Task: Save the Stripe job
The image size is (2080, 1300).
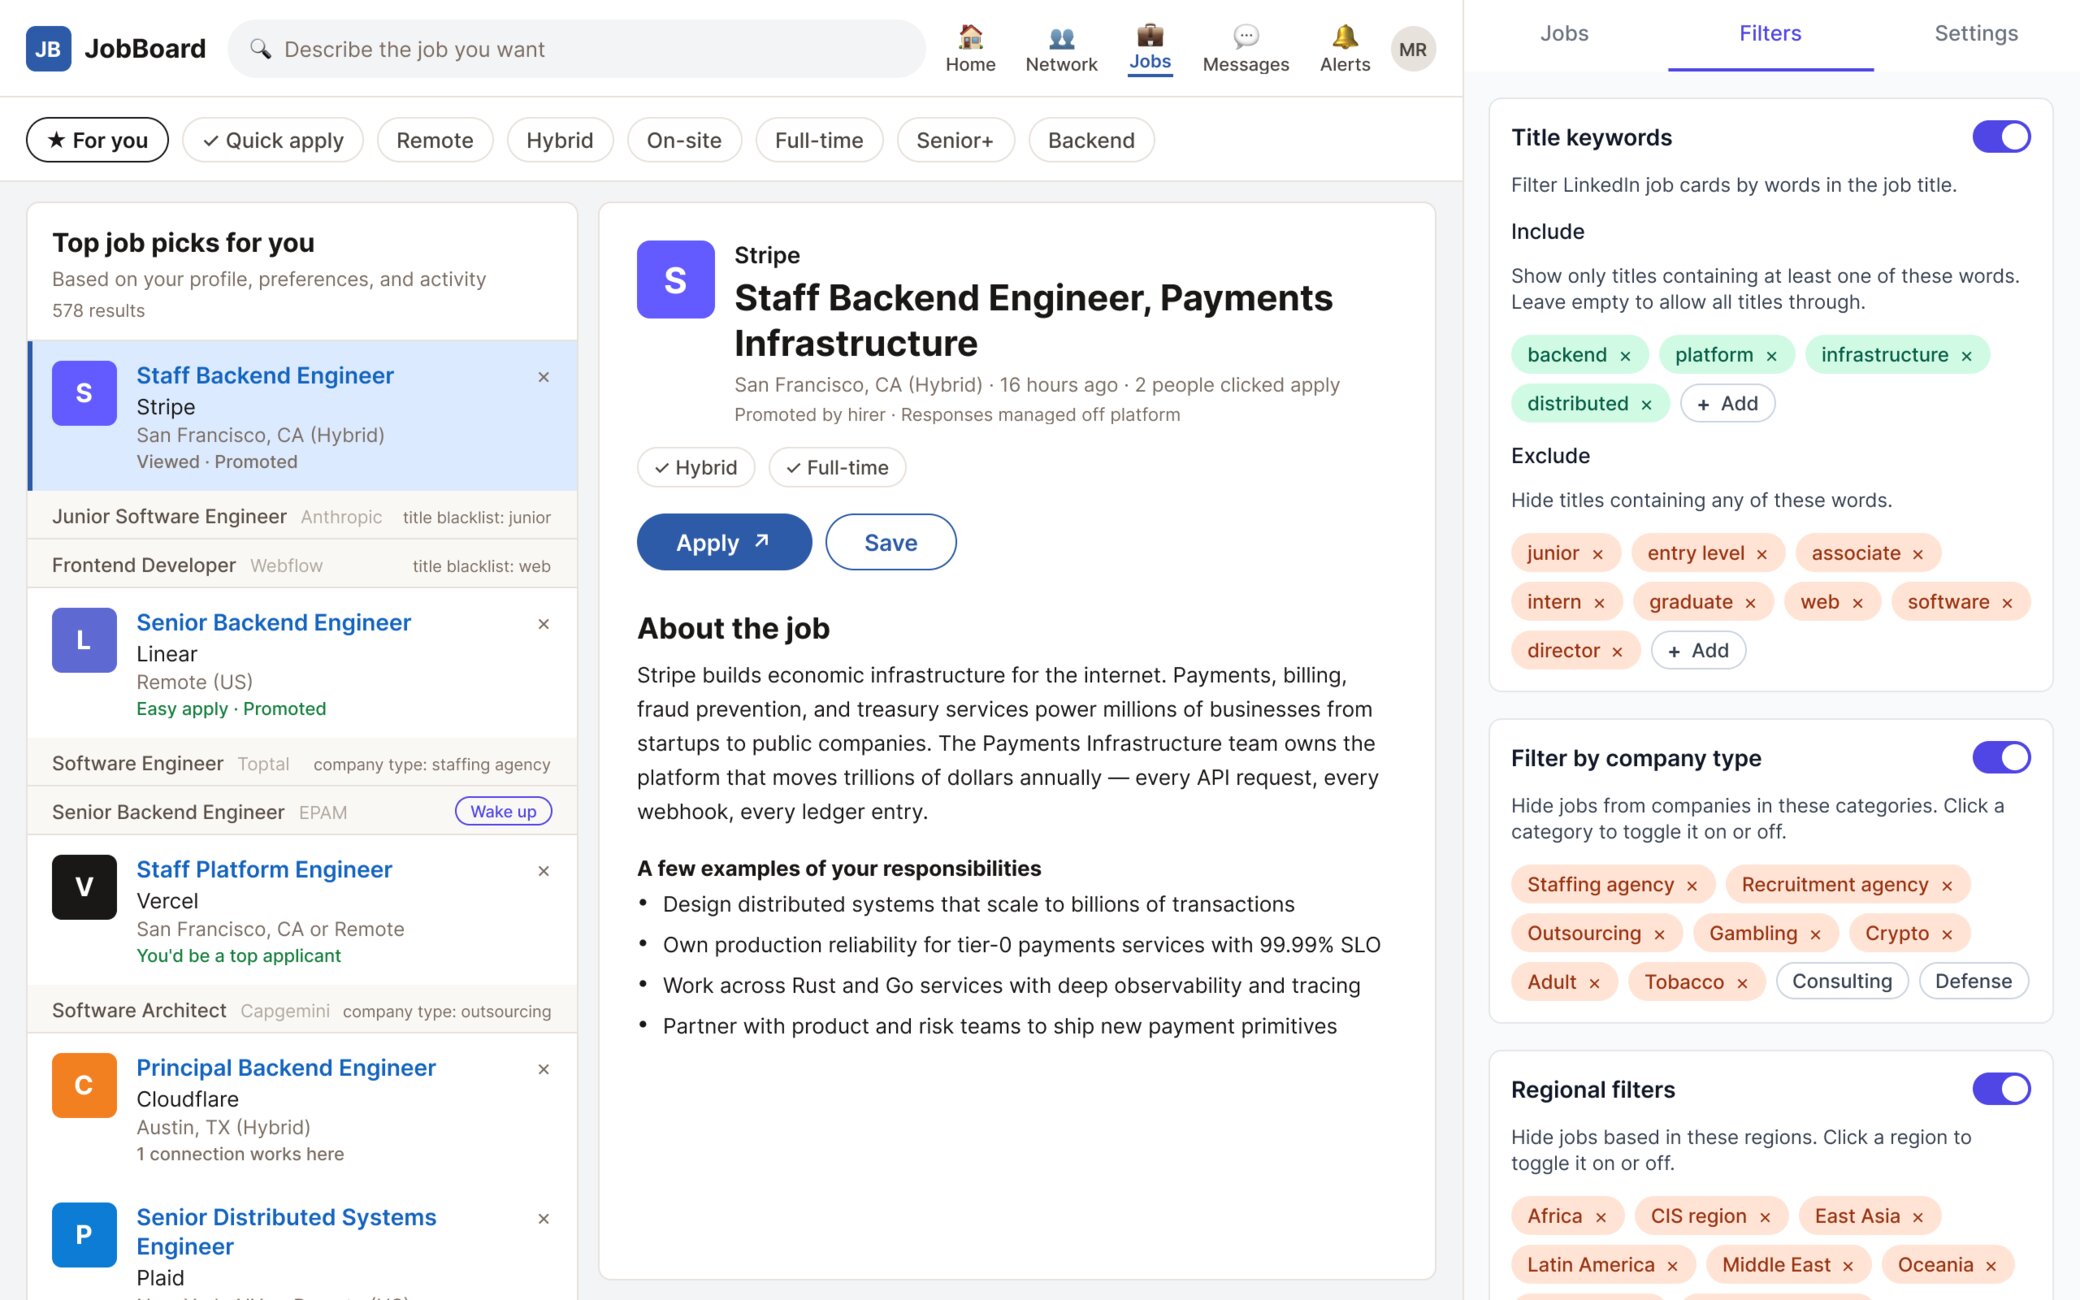Action: pyautogui.click(x=890, y=542)
